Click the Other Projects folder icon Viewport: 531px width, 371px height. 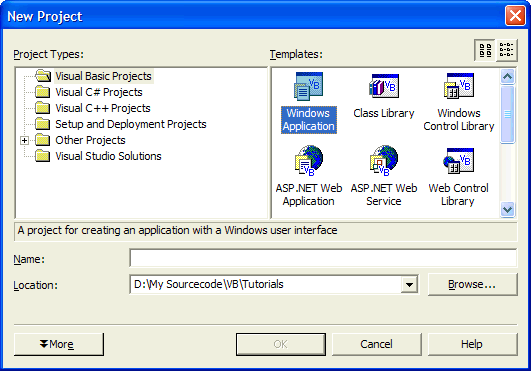(x=43, y=140)
